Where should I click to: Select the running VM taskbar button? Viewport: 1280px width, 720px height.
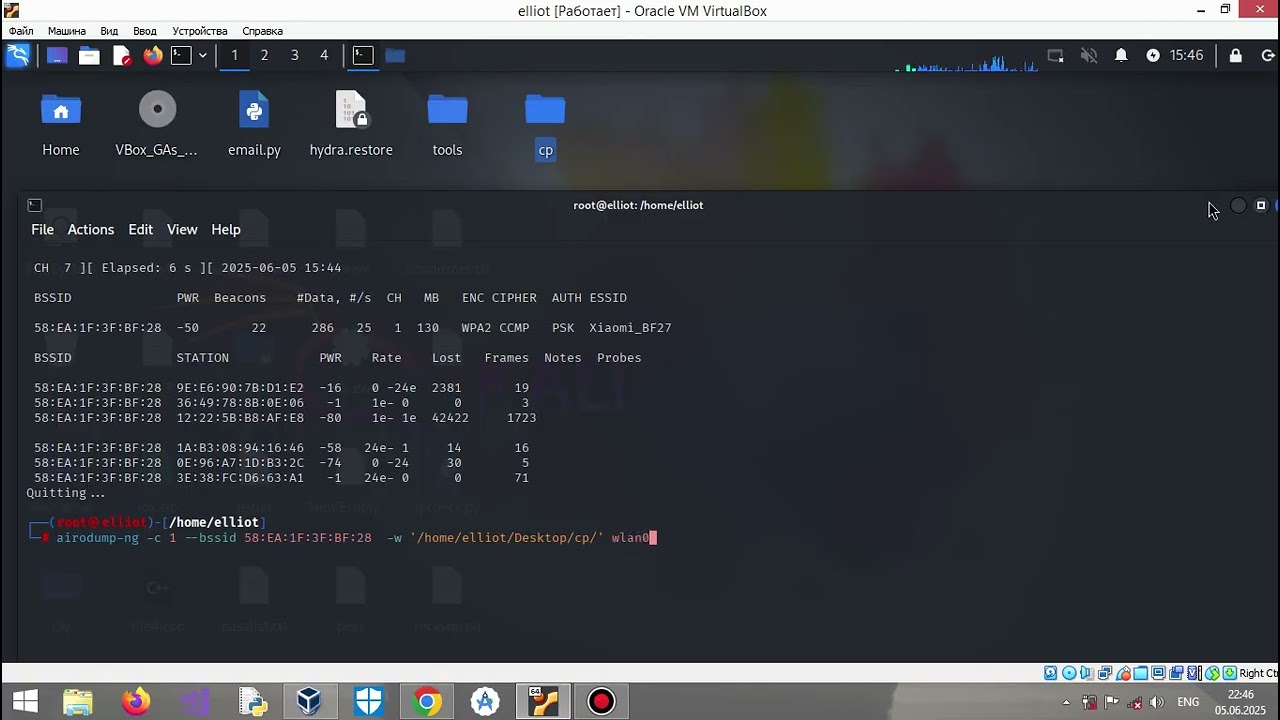click(543, 702)
